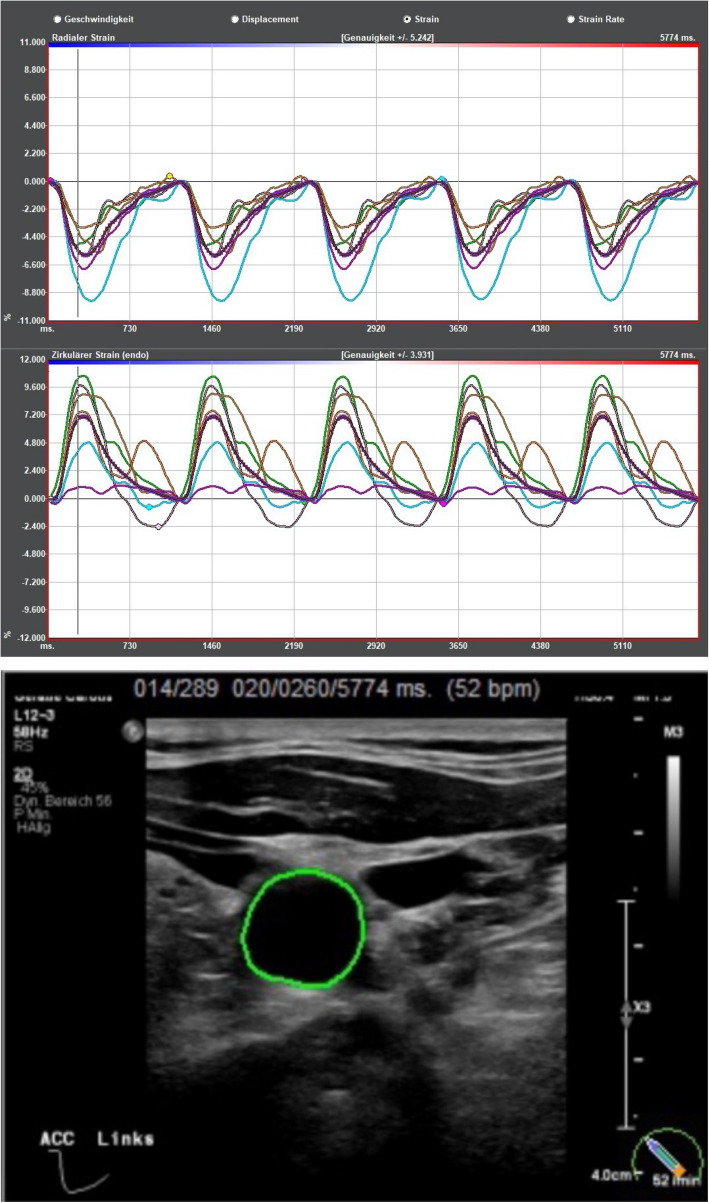Click the yellow peak marker on the radial chart

tap(170, 176)
